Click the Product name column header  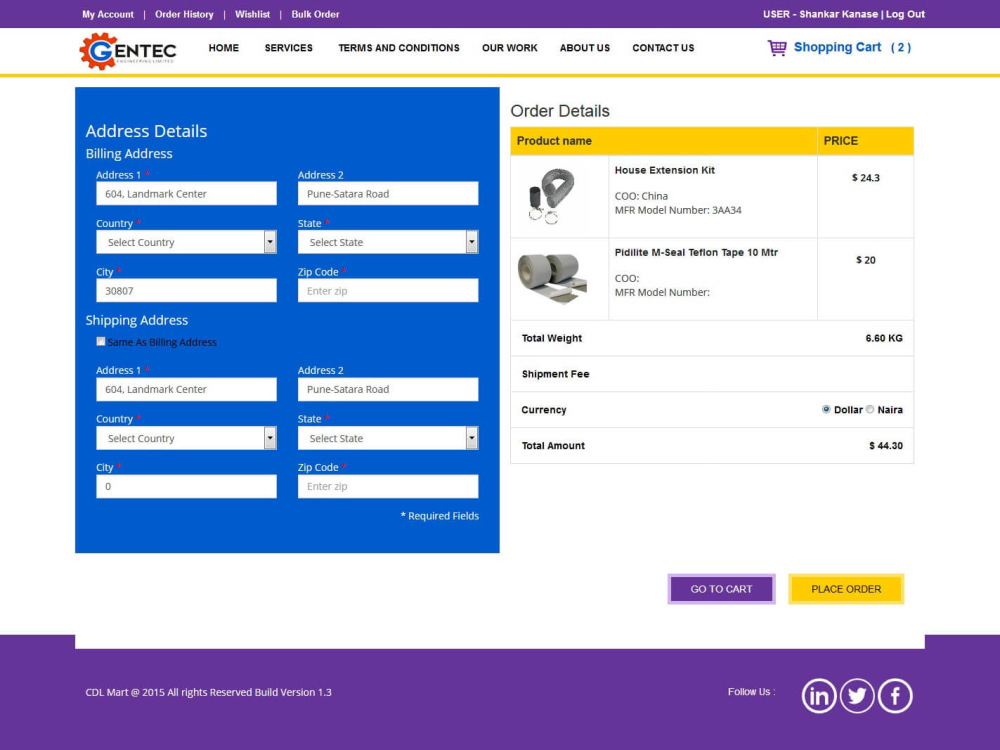[x=554, y=141]
